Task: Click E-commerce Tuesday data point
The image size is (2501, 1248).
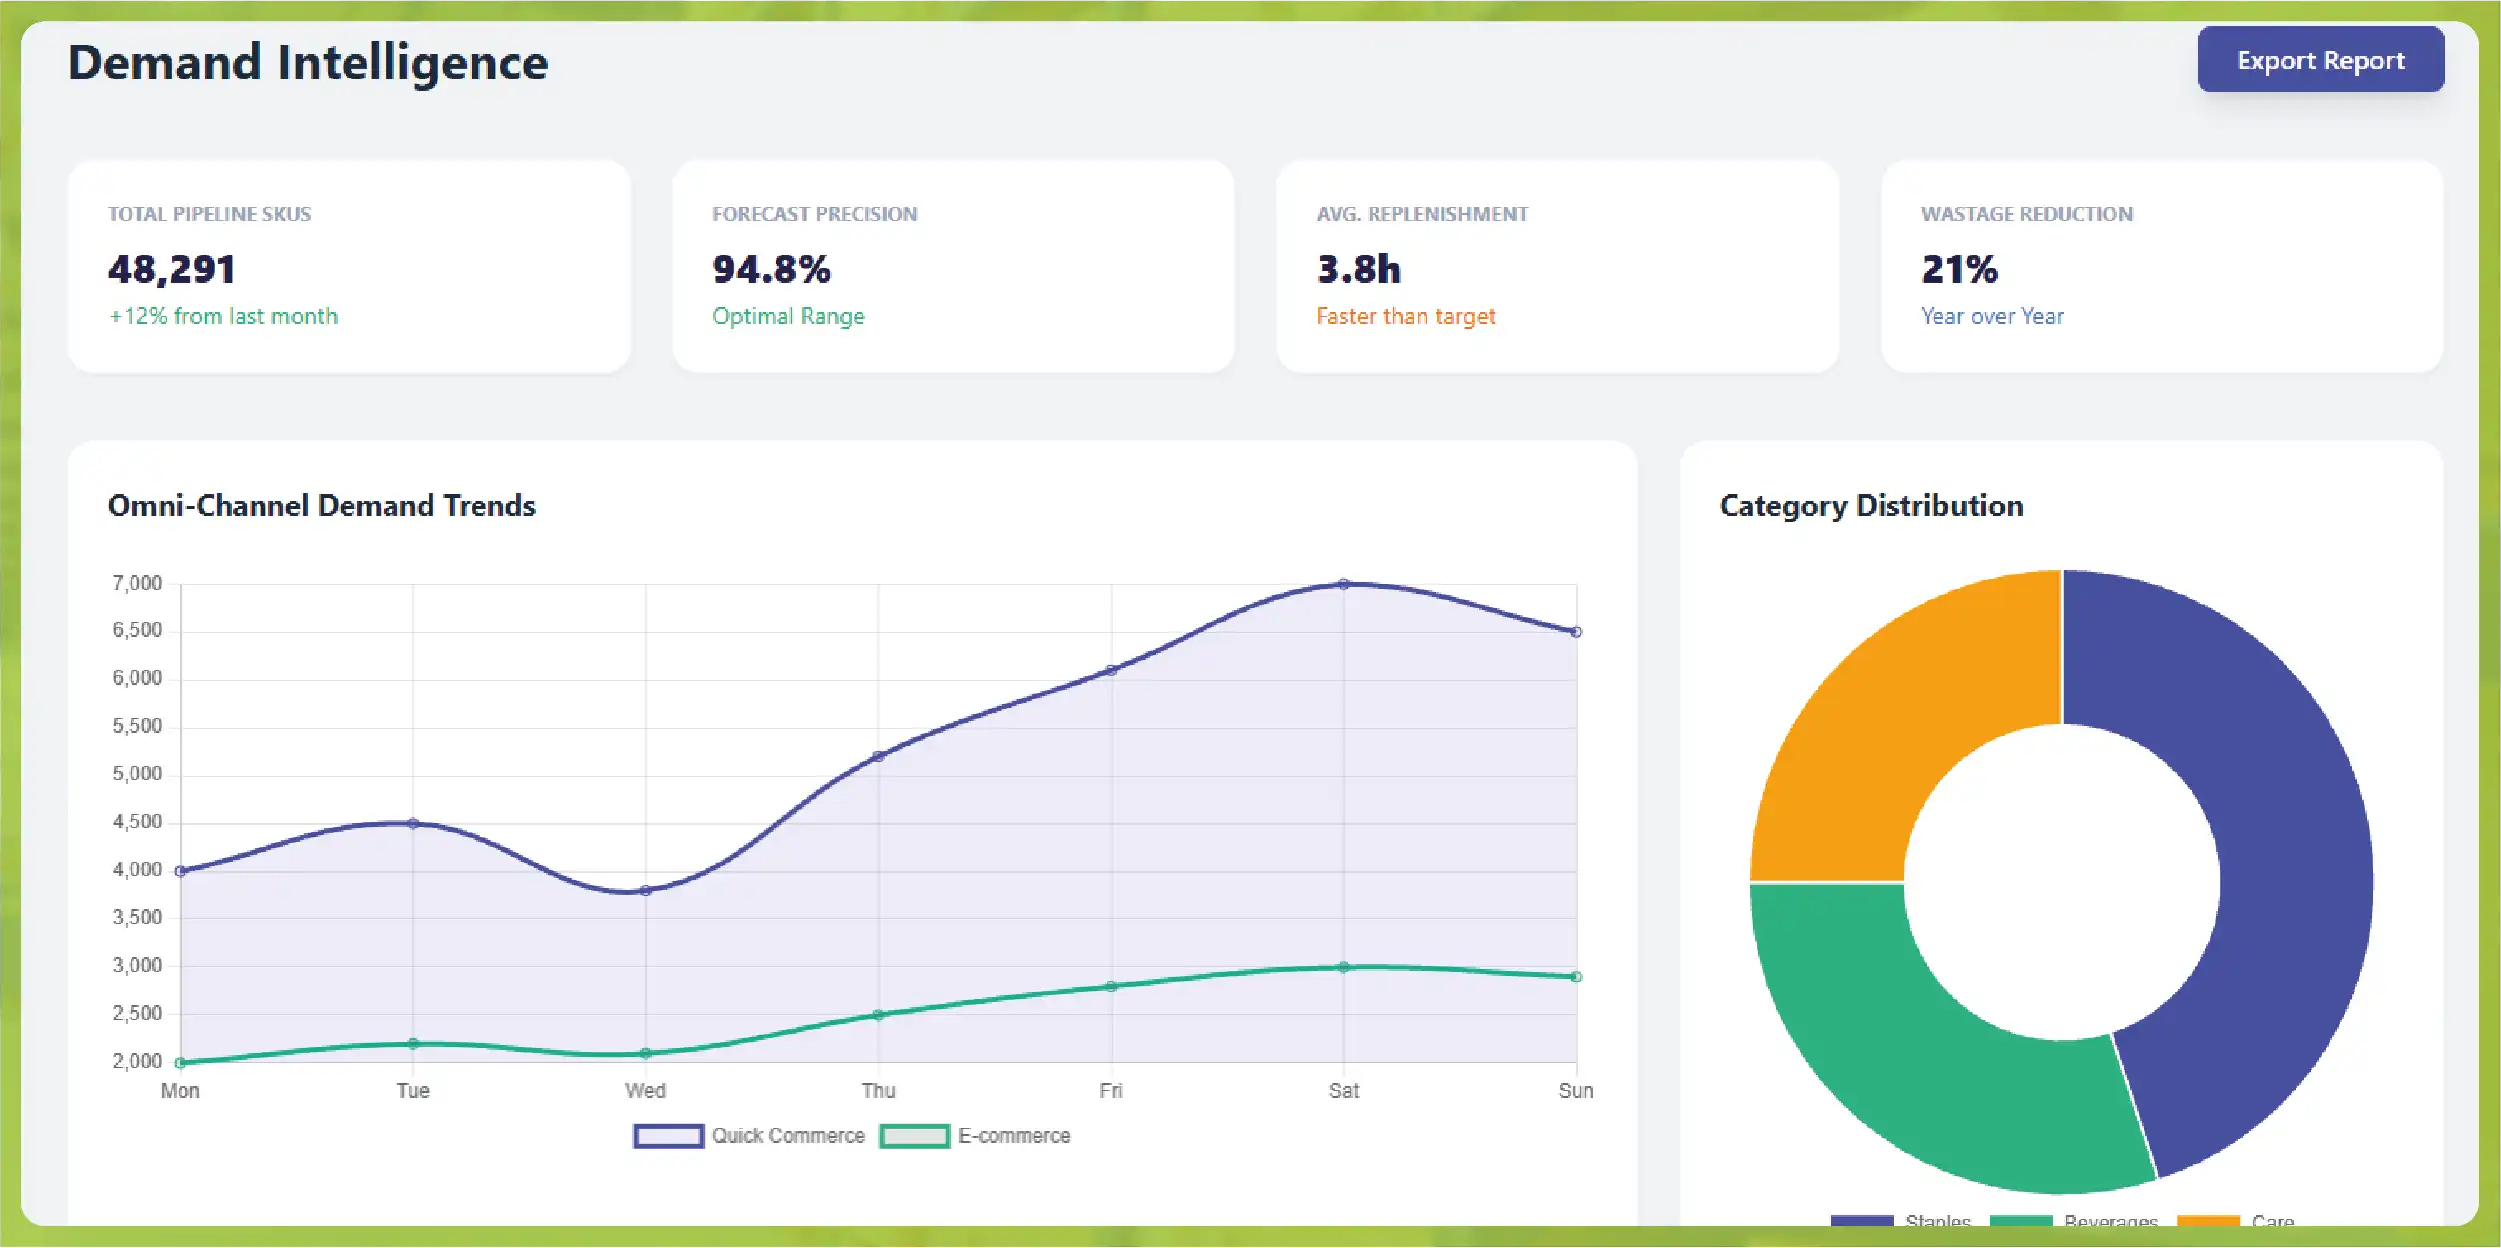Action: [x=413, y=1043]
